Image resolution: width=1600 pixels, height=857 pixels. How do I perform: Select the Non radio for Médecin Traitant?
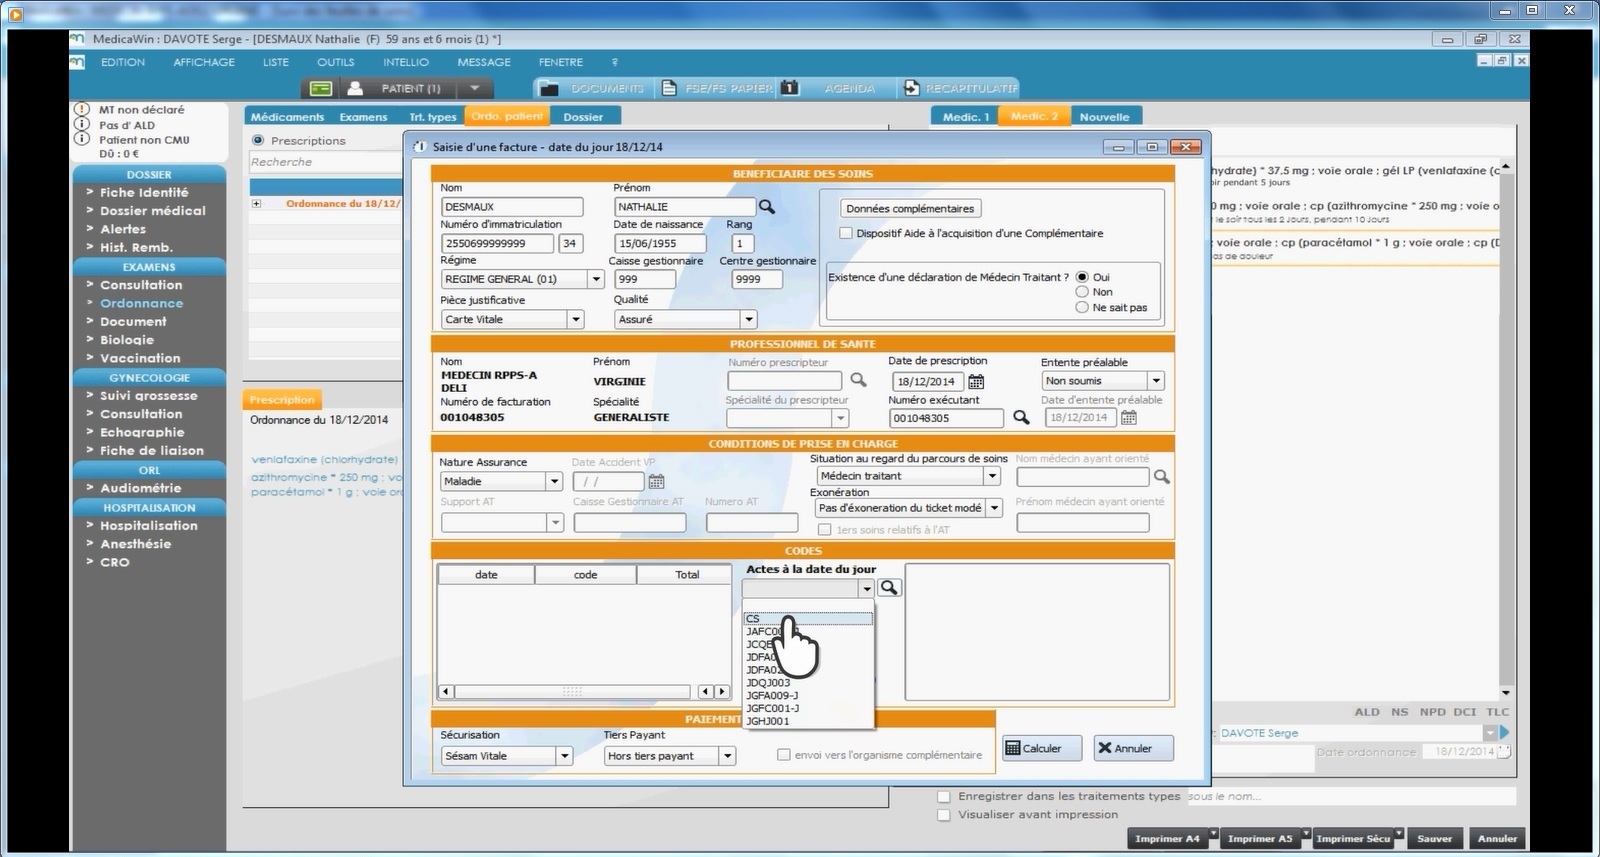click(1082, 292)
